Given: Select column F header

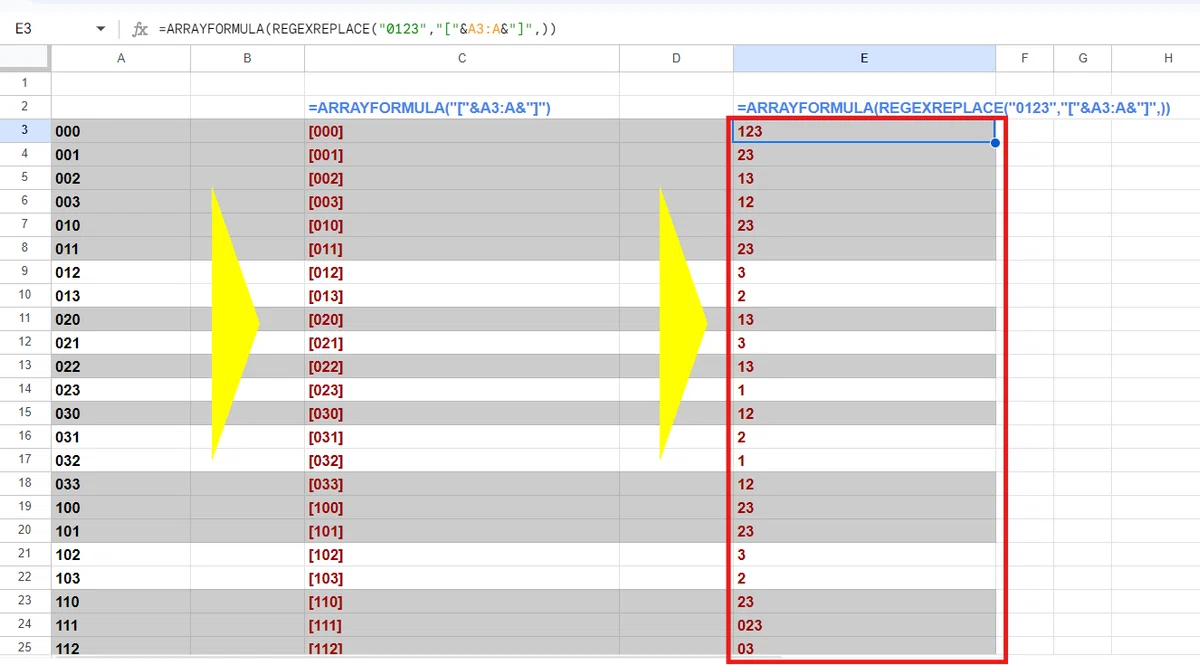Looking at the screenshot, I should pyautogui.click(x=1024, y=59).
